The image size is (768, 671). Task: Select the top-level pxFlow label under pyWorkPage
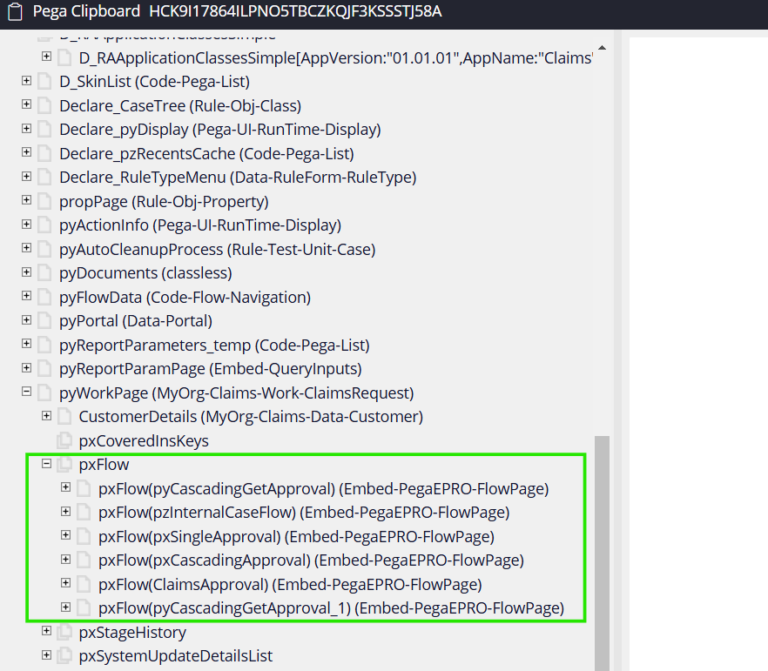click(x=104, y=464)
